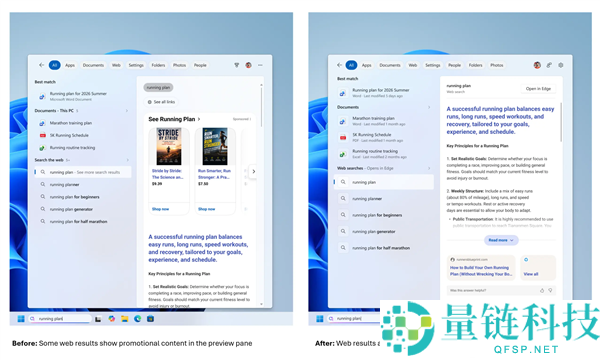This screenshot has width=600, height=360.
Task: Click the Excel icon for Running routine tracking in After panel
Action: pos(343,154)
